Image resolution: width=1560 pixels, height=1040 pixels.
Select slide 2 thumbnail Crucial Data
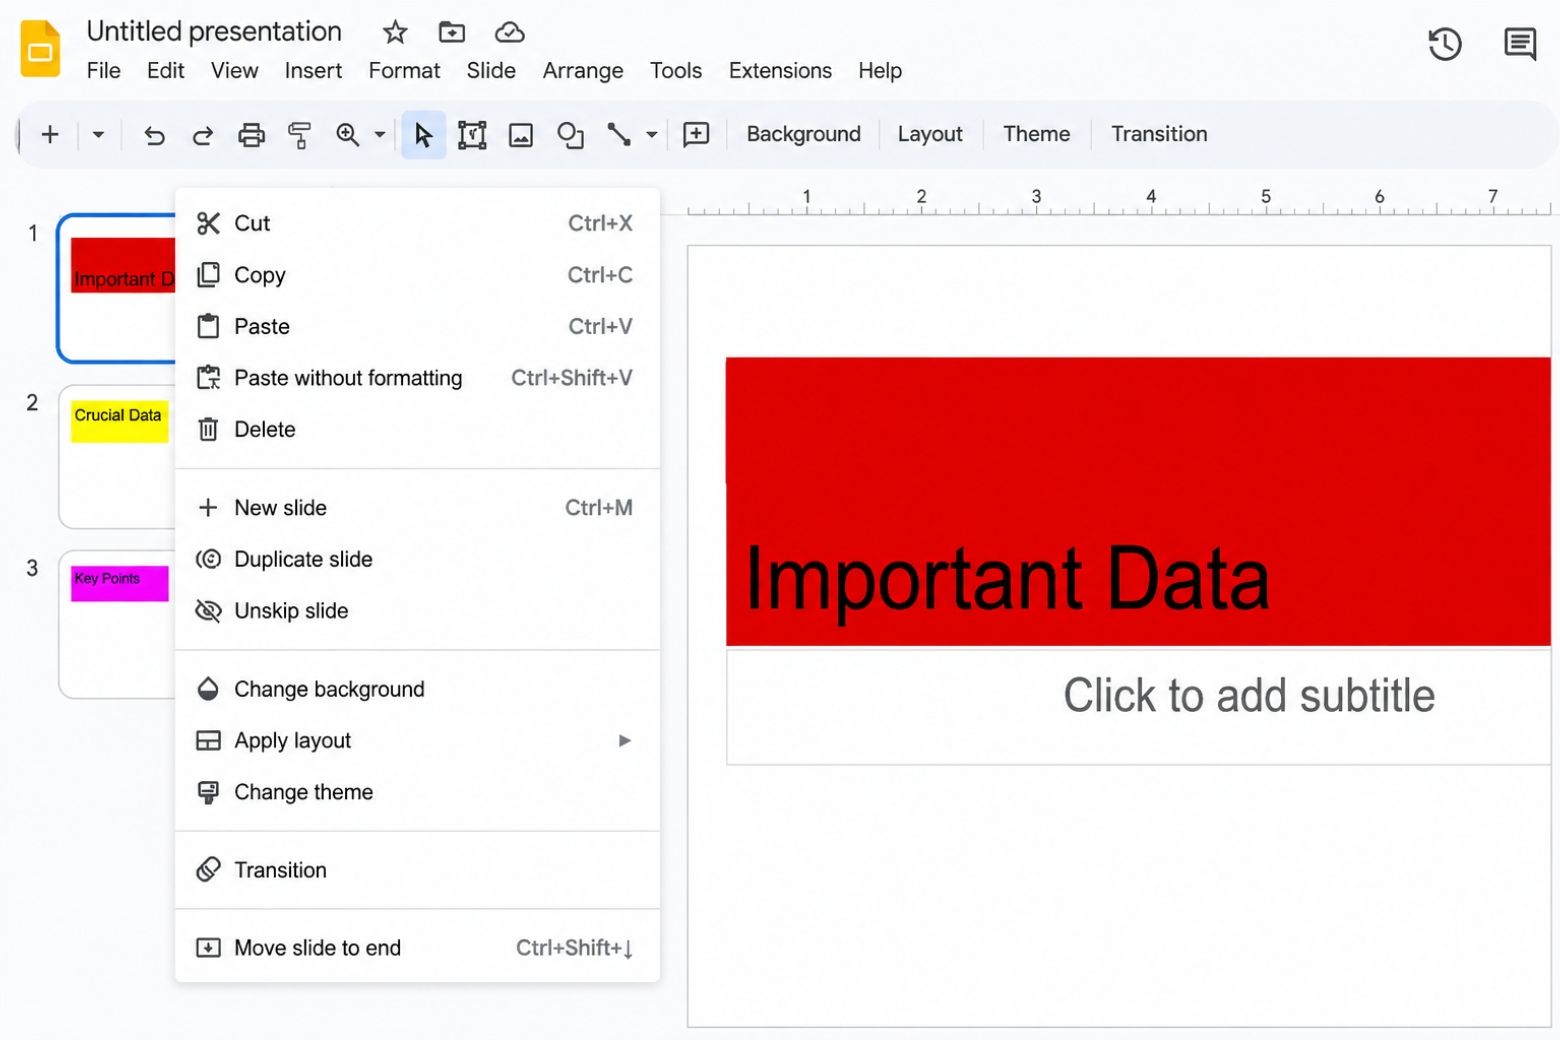coord(116,457)
